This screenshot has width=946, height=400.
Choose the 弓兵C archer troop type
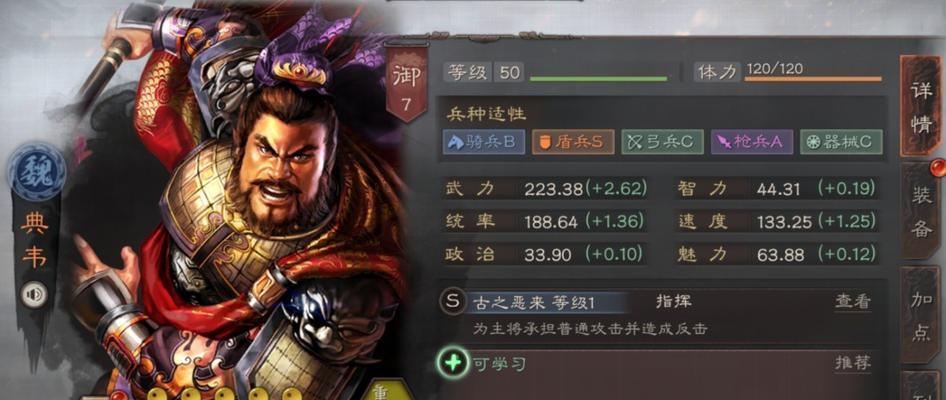tap(662, 141)
